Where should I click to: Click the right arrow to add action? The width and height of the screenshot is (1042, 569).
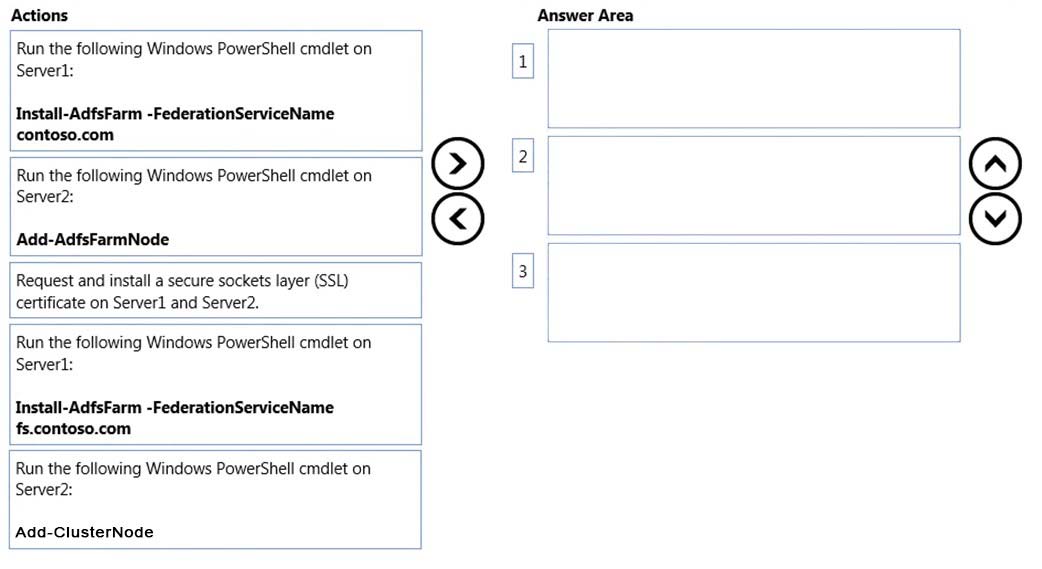pyautogui.click(x=457, y=164)
